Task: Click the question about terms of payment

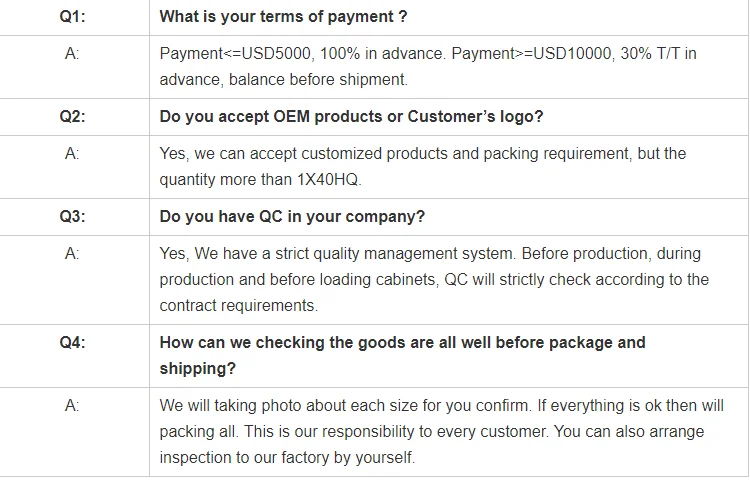Action: 283,17
